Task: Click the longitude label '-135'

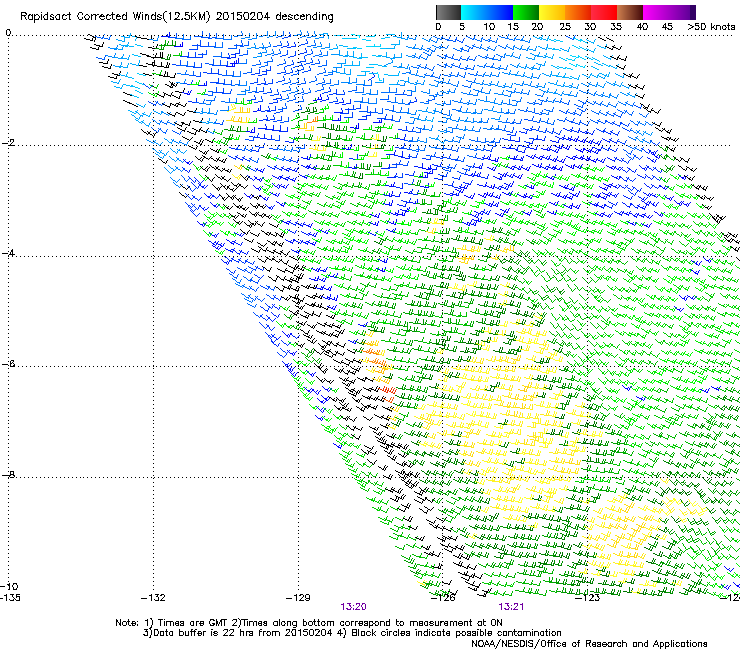Action: click(10, 598)
